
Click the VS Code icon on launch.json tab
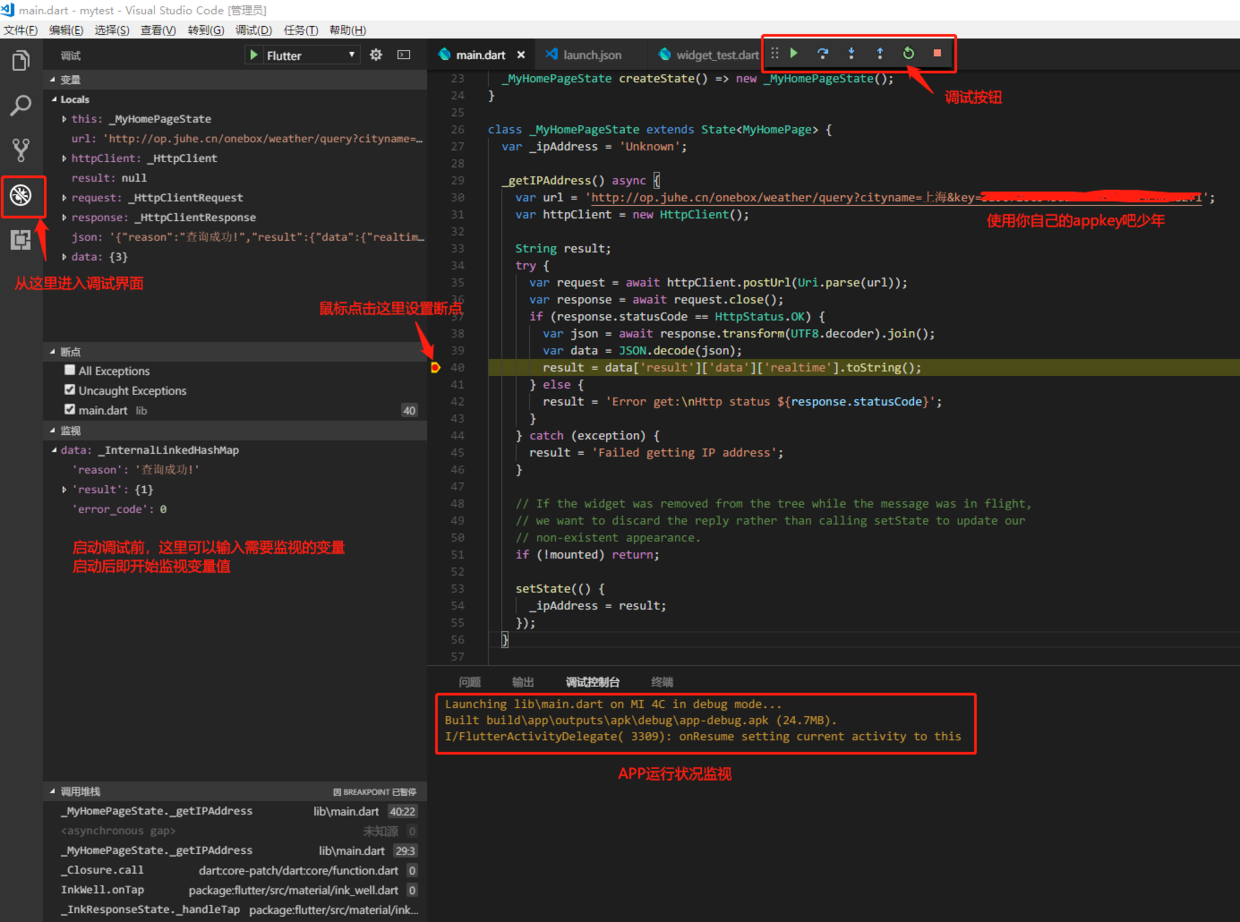tap(552, 55)
